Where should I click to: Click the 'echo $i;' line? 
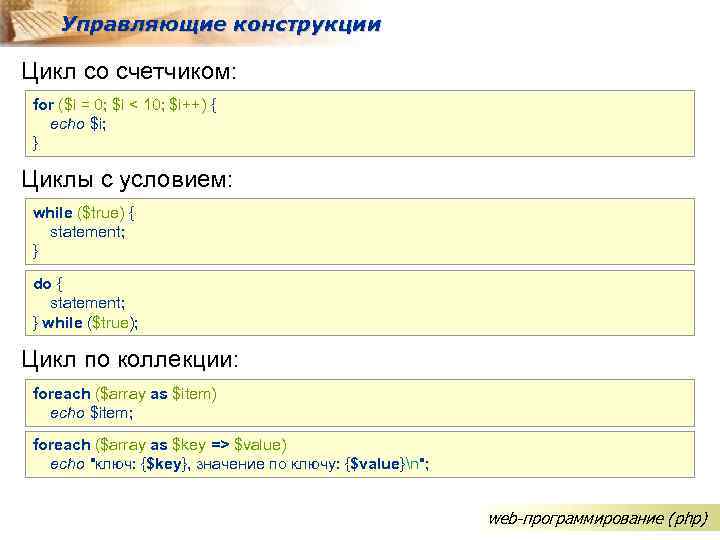click(78, 124)
